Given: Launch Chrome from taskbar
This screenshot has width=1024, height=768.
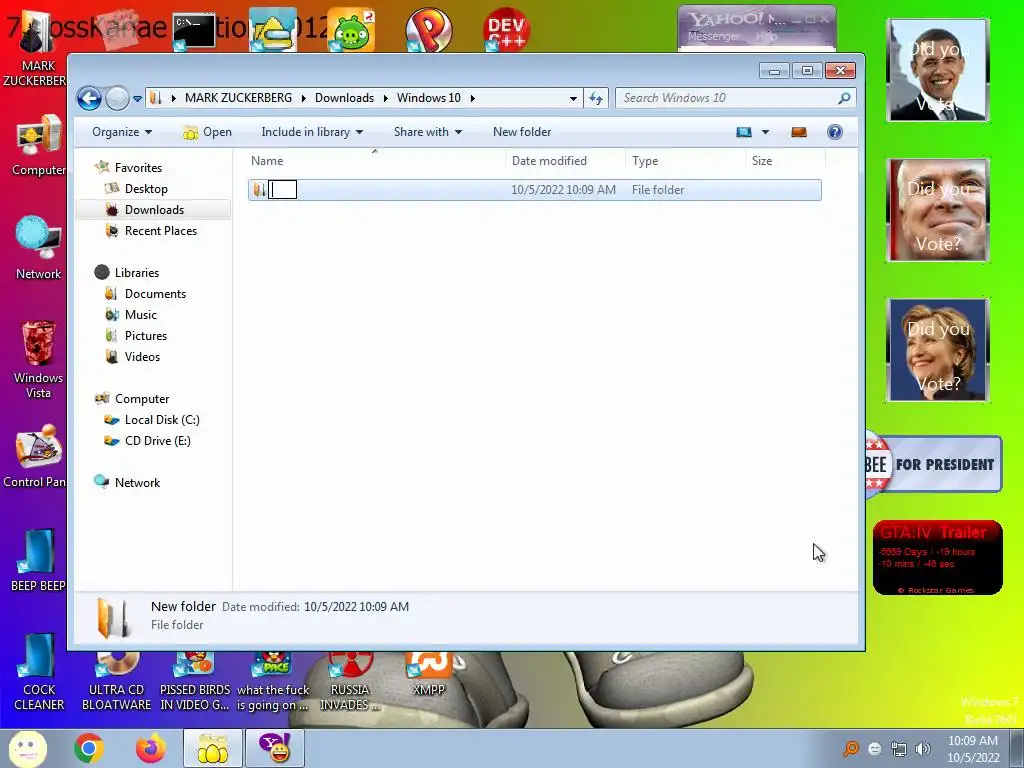Looking at the screenshot, I should pos(89,748).
